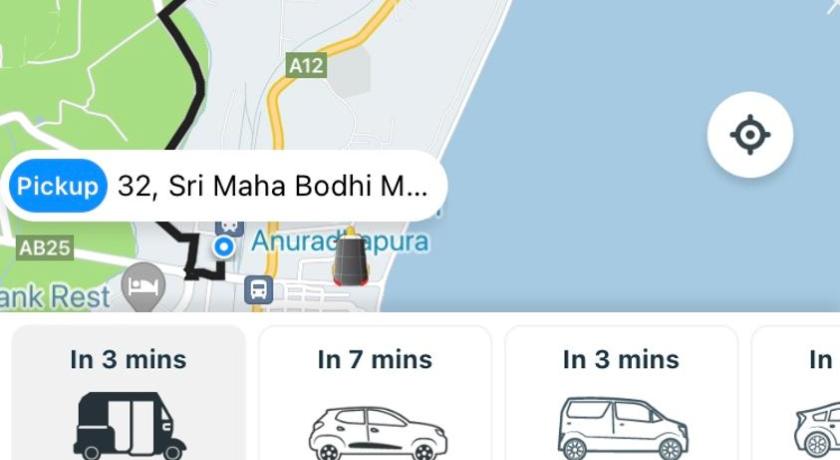Image resolution: width=840 pixels, height=460 pixels.
Task: Select third ride card In 3 mins
Action: (621, 393)
